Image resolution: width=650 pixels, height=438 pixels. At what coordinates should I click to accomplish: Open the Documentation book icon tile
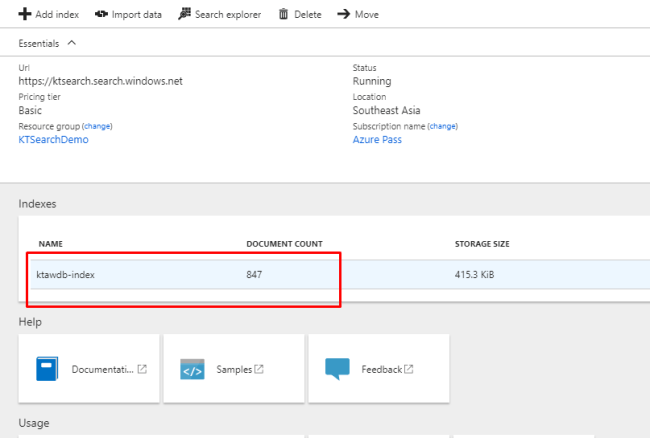pos(48,369)
